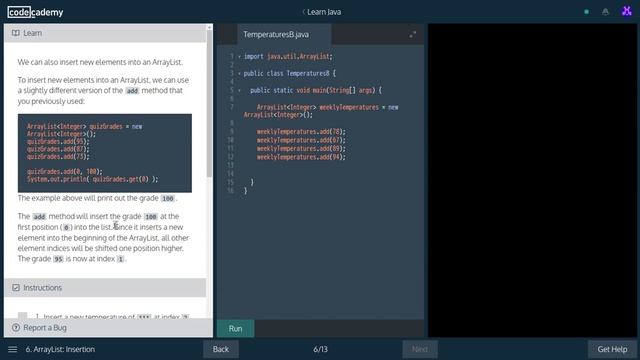This screenshot has width=640, height=360.
Task: Click the Next exercise button
Action: click(420, 349)
